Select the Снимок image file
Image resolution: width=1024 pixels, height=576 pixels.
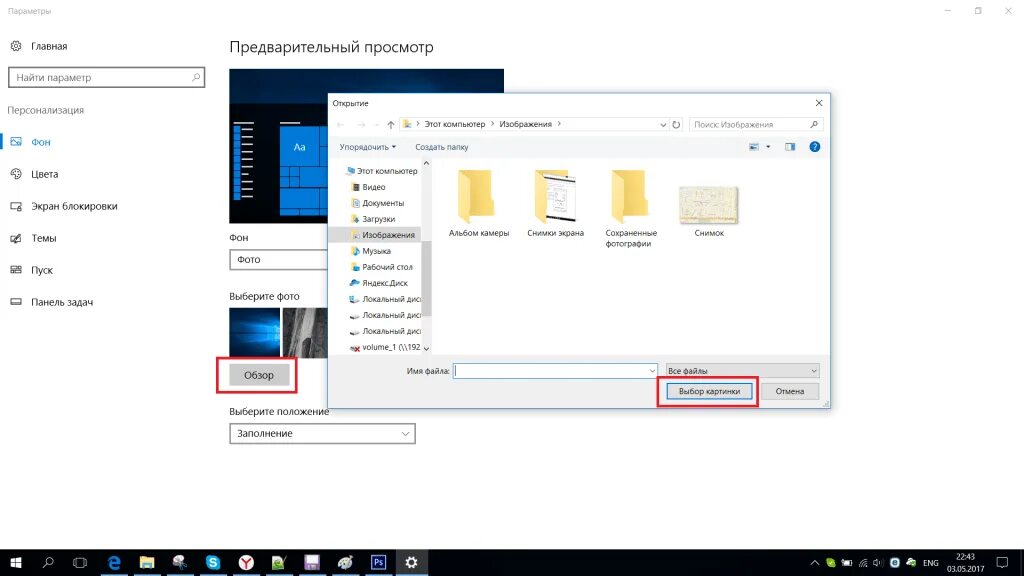click(709, 212)
